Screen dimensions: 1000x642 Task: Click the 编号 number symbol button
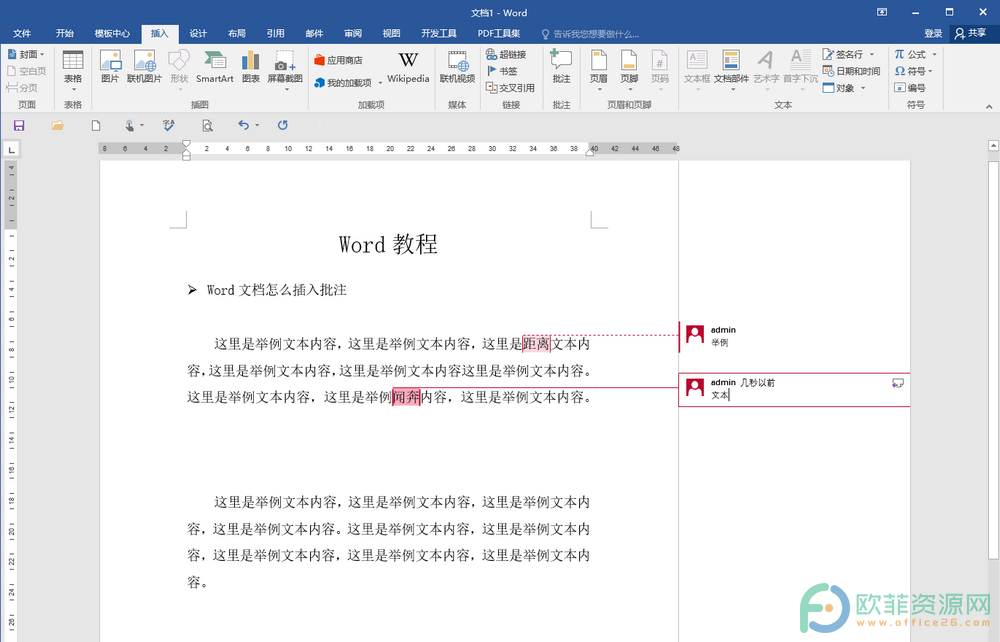click(x=909, y=87)
